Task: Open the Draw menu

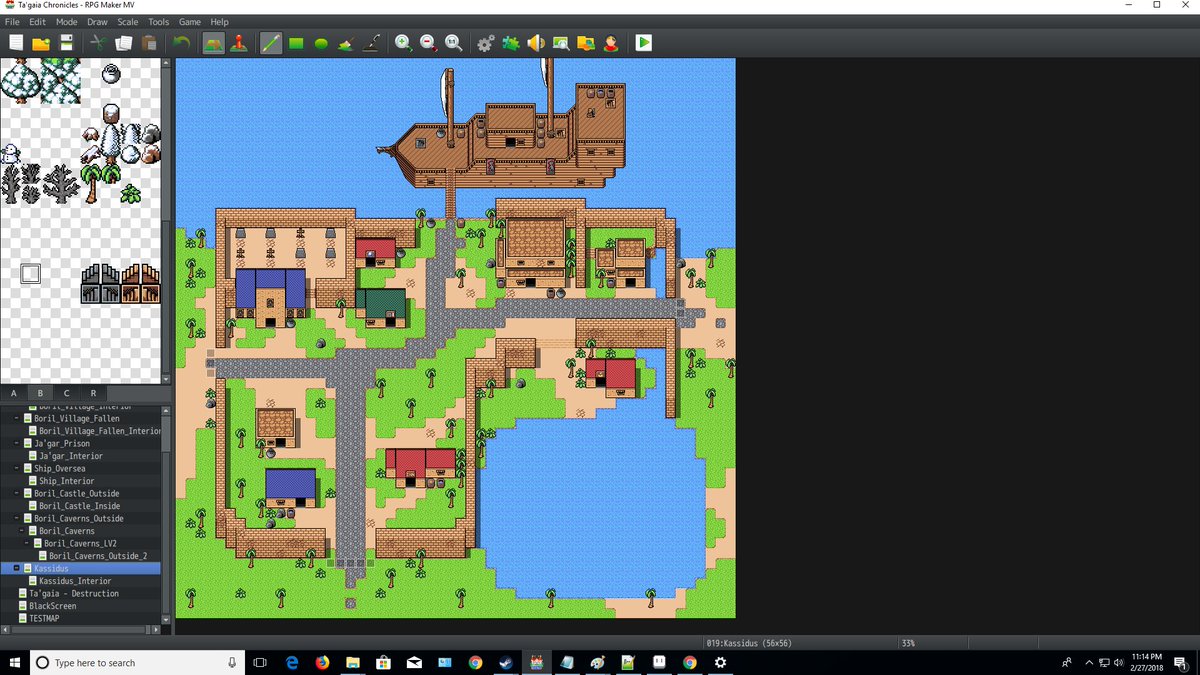Action: [97, 22]
